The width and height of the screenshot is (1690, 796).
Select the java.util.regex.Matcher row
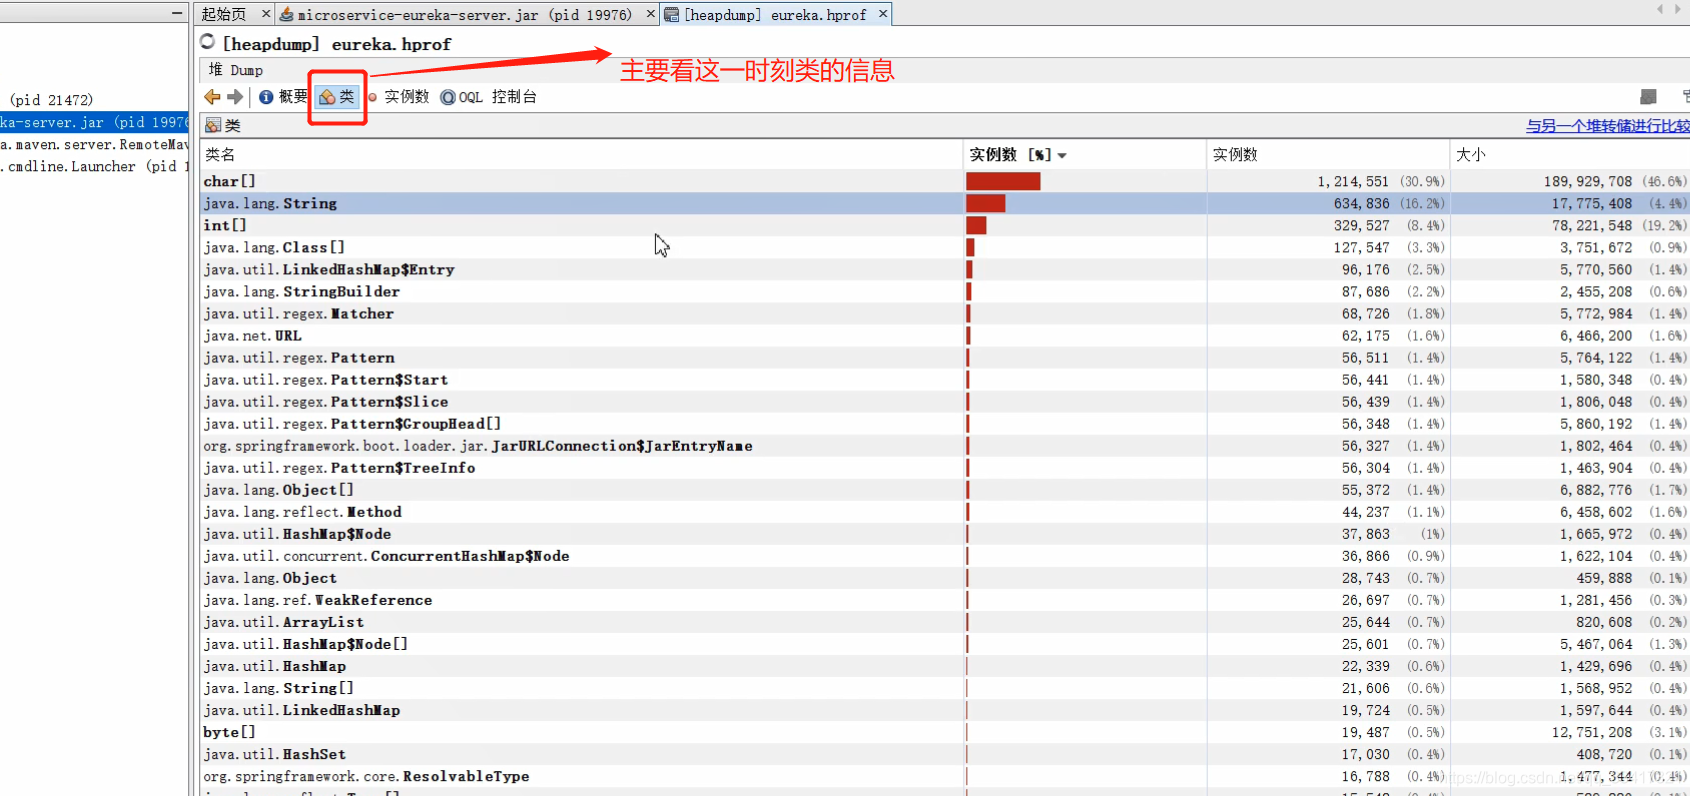tap(945, 313)
